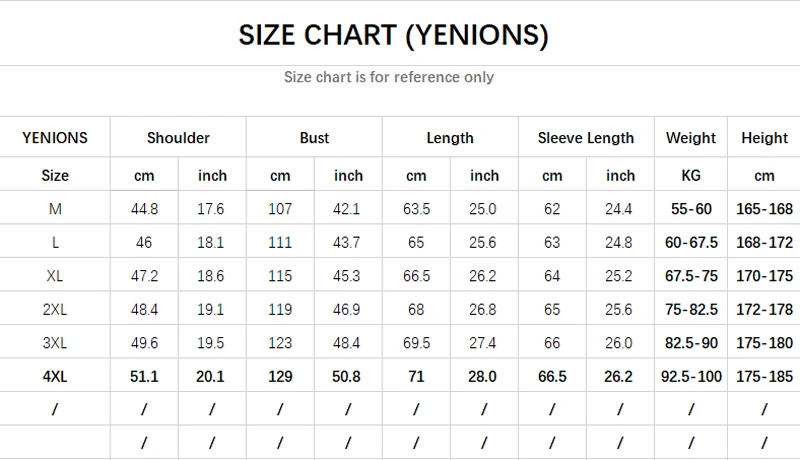800x460 pixels.
Task: Select the 3XL size row label
Action: [55, 343]
